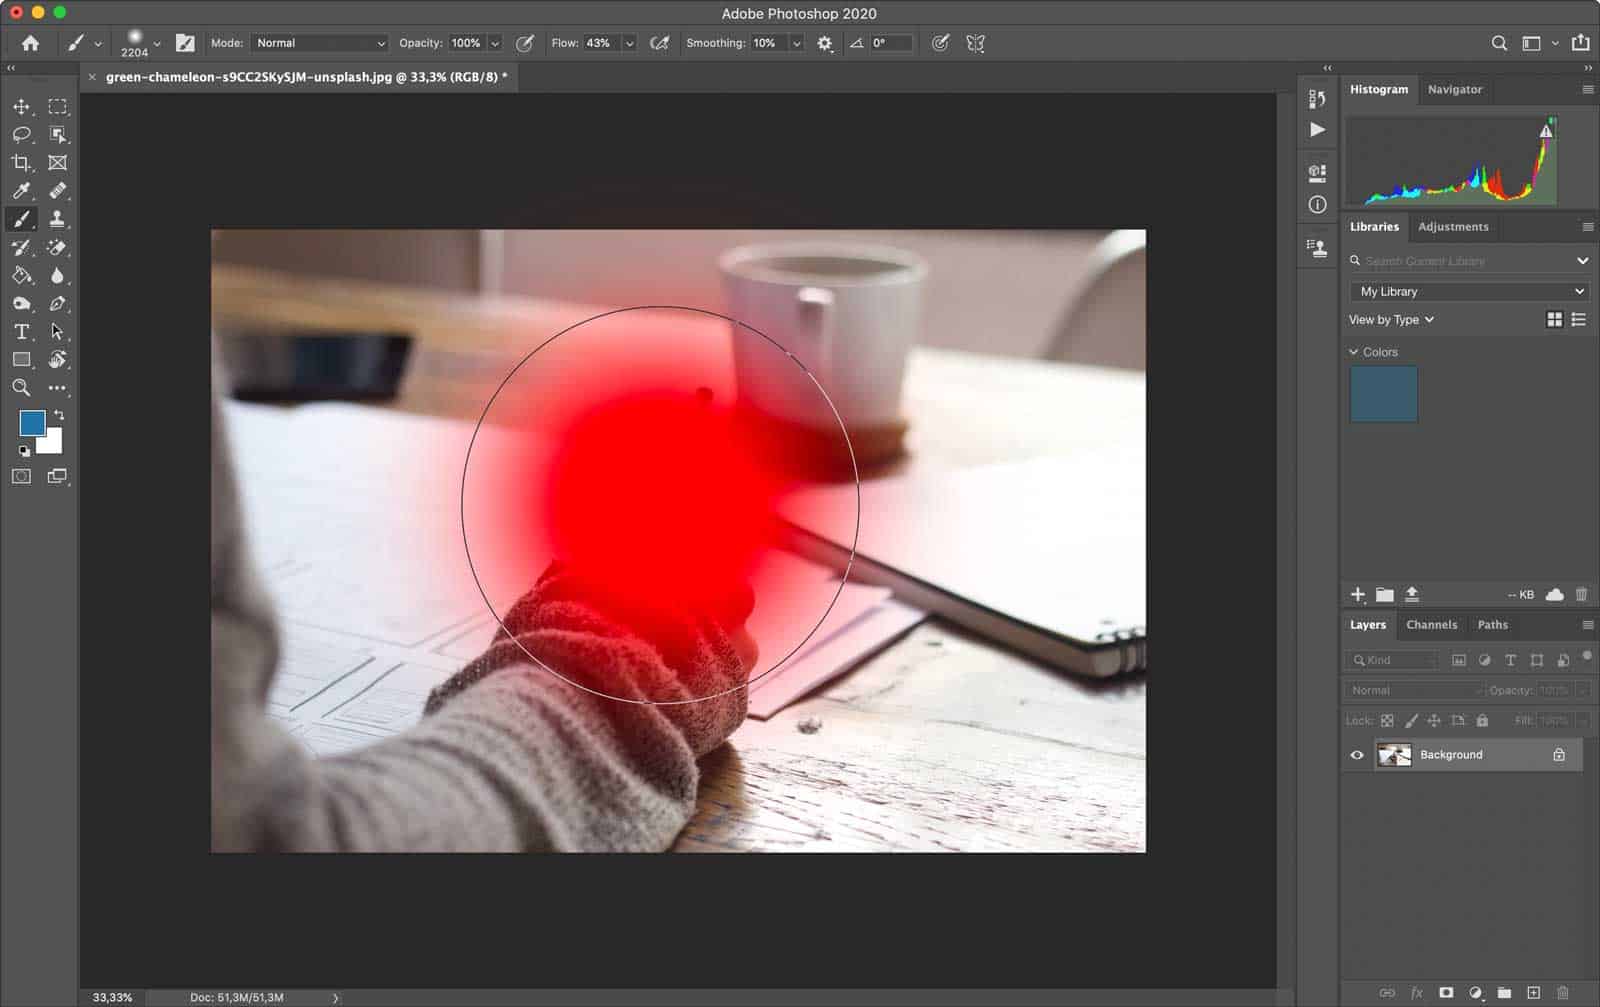
Task: Open the Navigator tab
Action: click(1455, 89)
